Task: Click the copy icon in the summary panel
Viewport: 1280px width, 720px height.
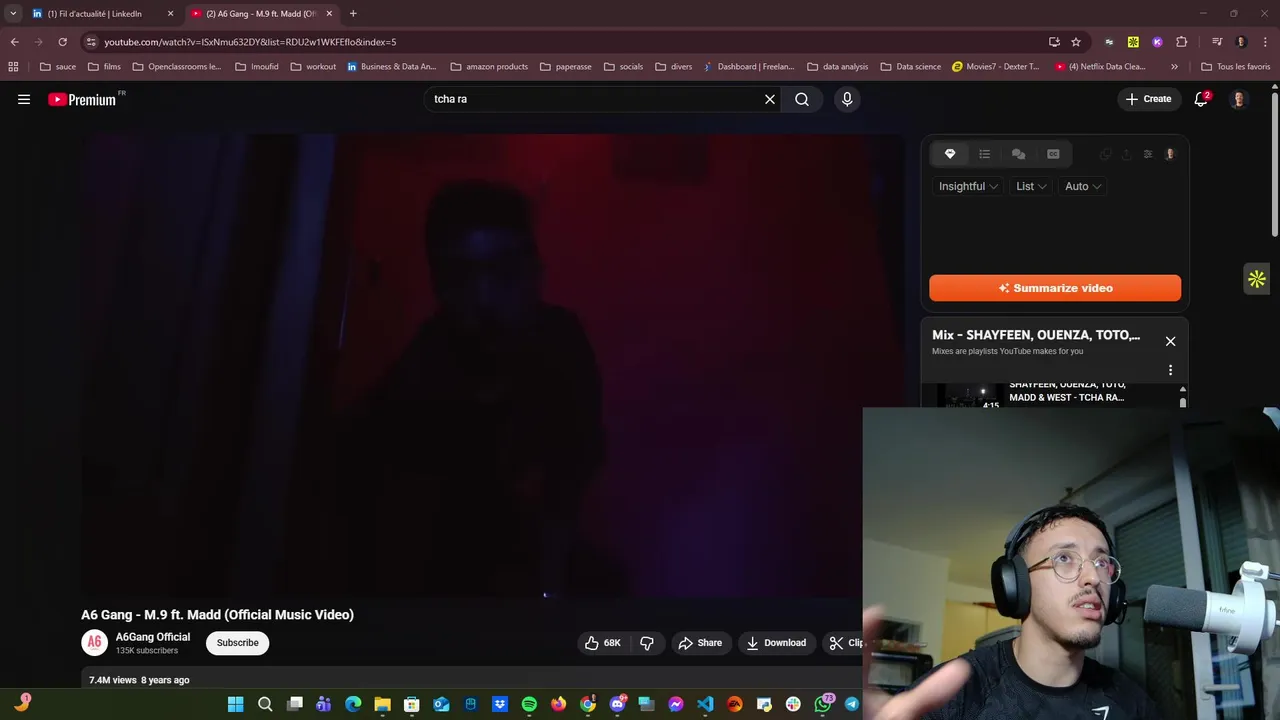Action: click(x=1105, y=154)
